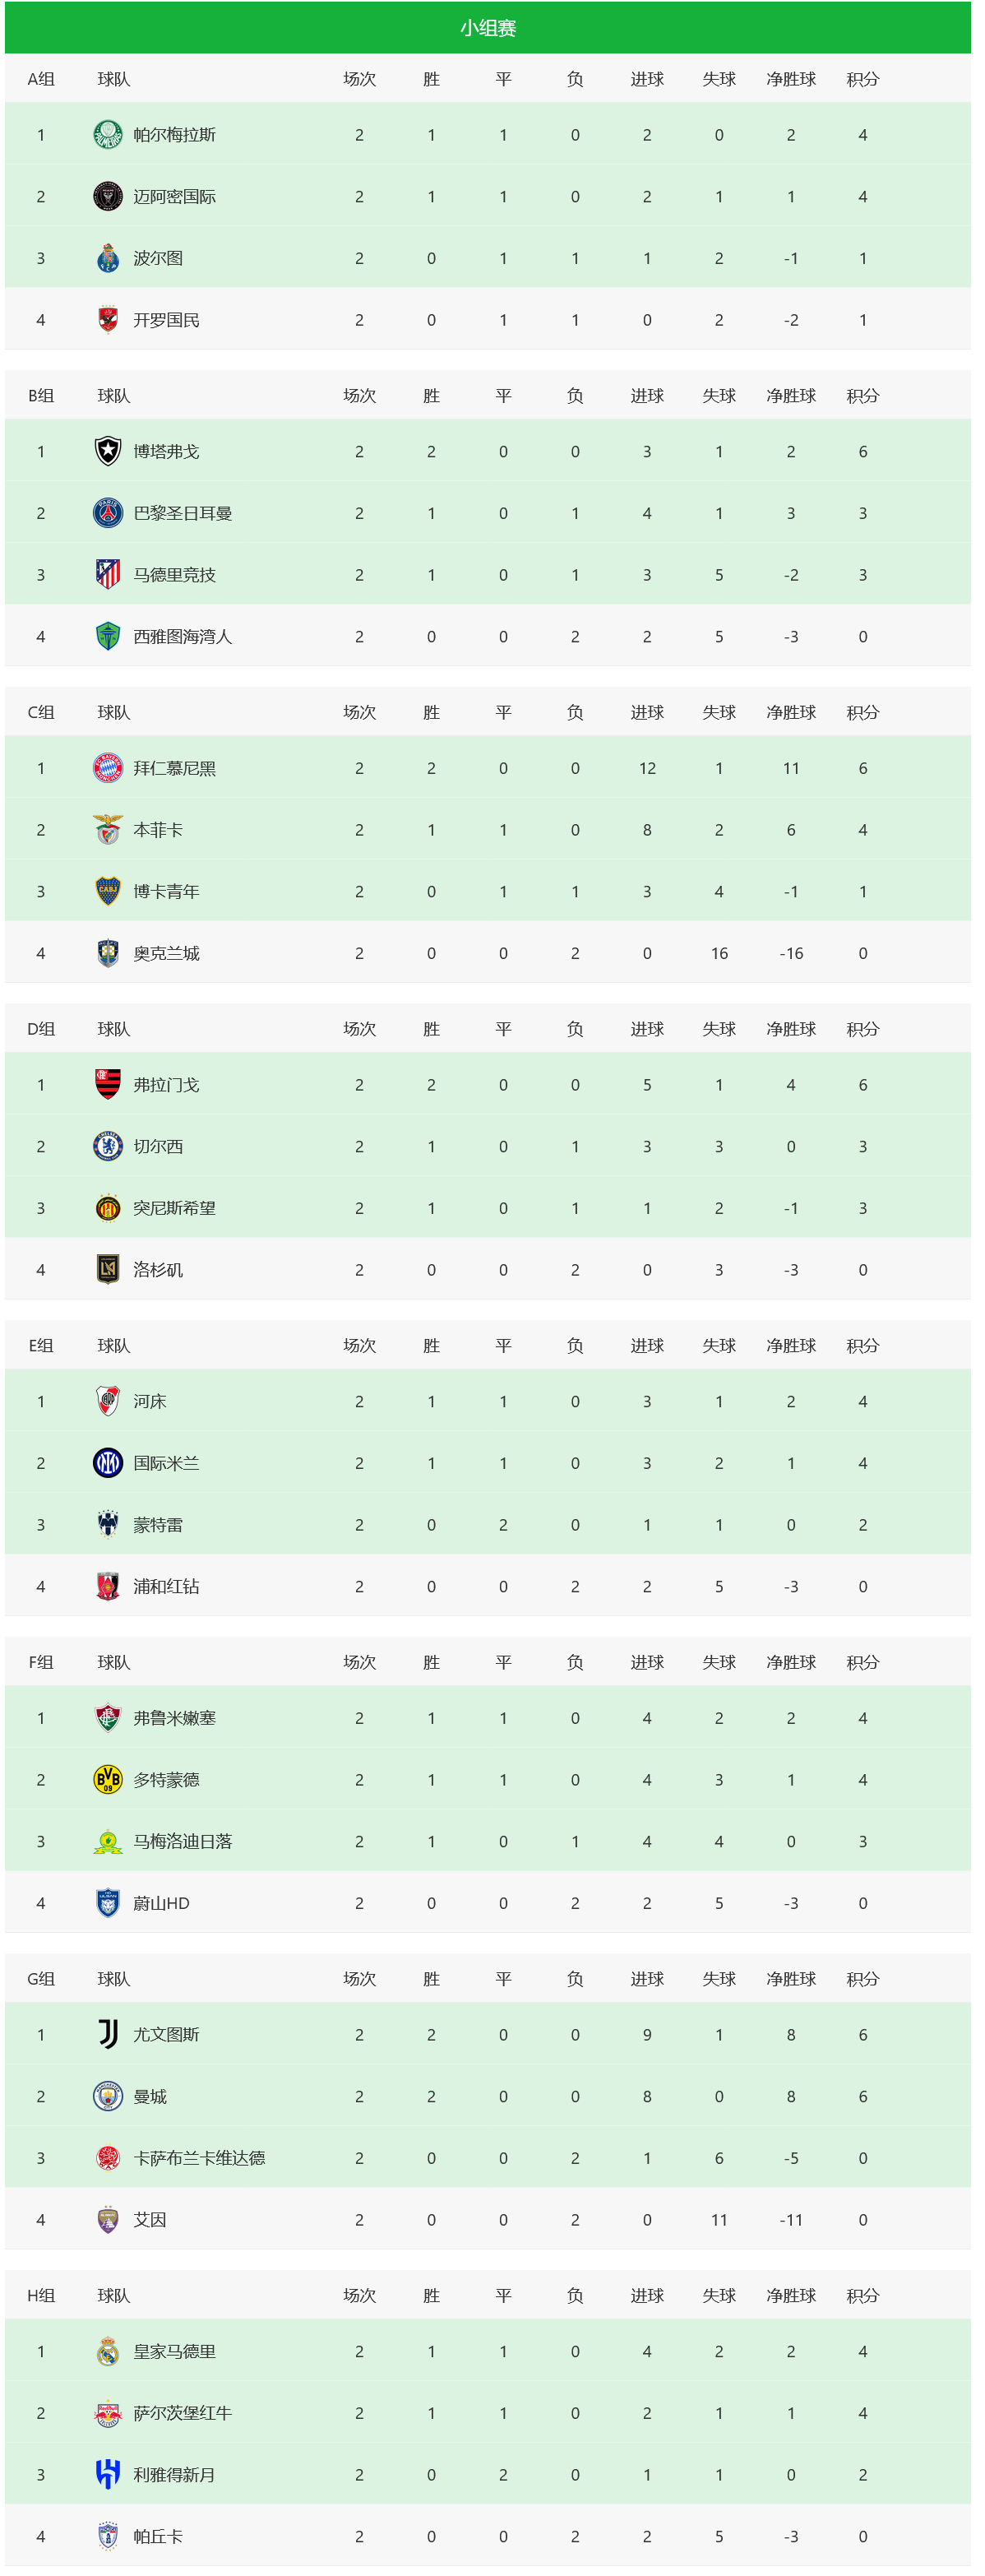
Task: Click the Borussia Dortmund (多特蒙德) badge
Action: [108, 1780]
